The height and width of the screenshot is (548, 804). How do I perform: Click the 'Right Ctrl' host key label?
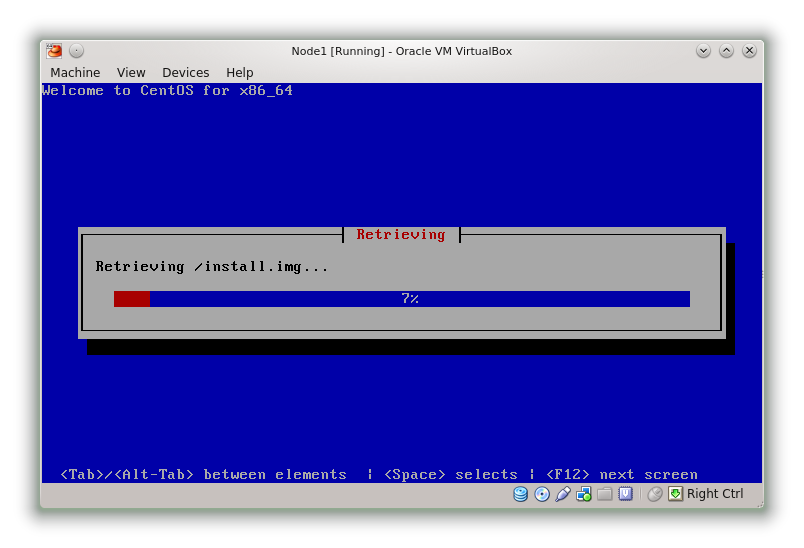pyautogui.click(x=715, y=494)
